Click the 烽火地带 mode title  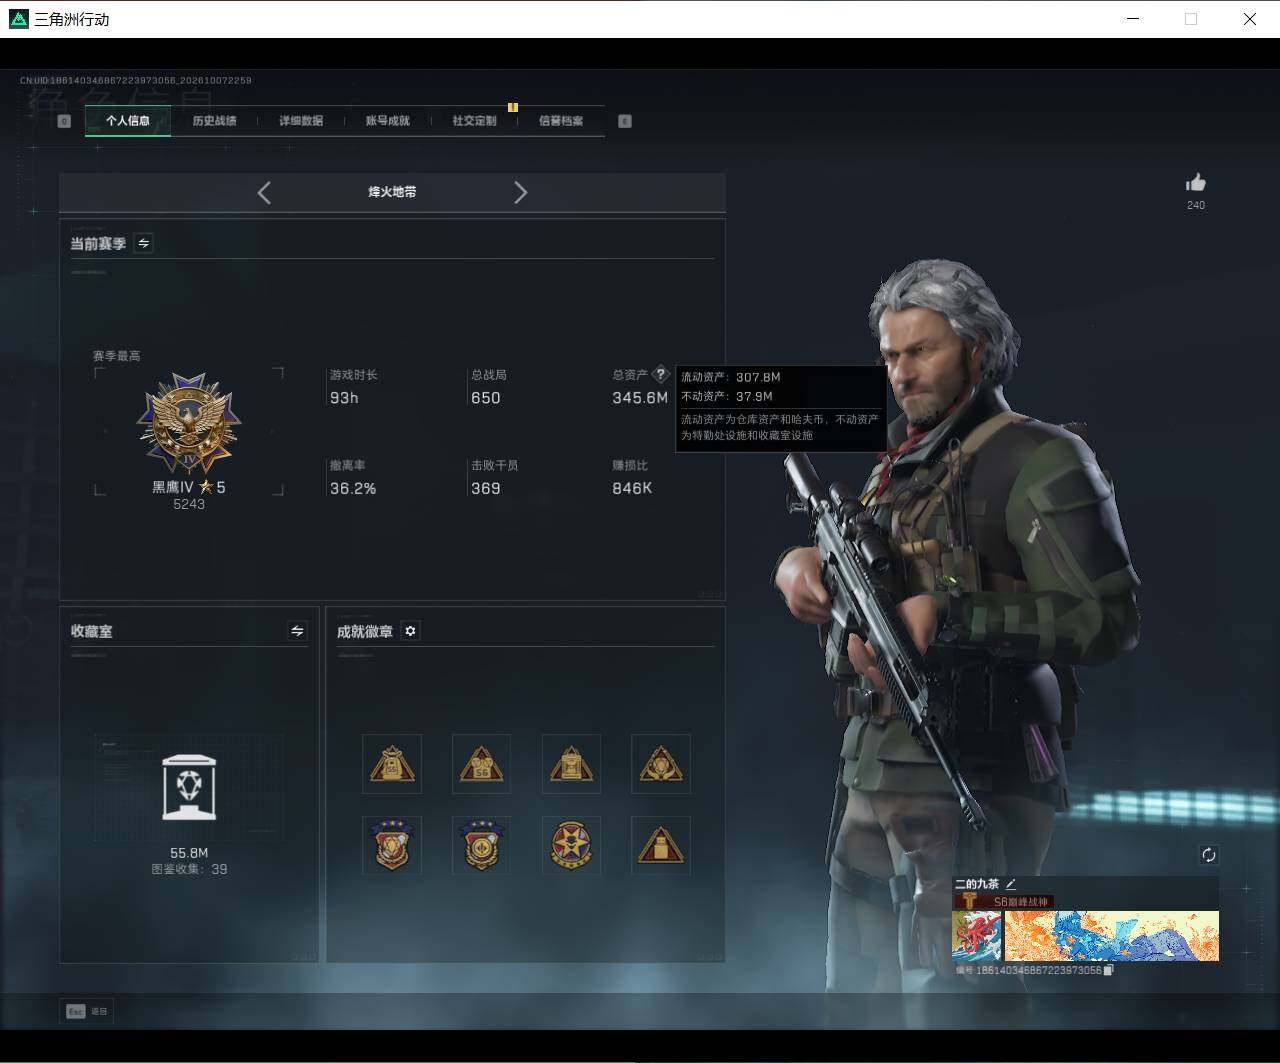click(392, 192)
